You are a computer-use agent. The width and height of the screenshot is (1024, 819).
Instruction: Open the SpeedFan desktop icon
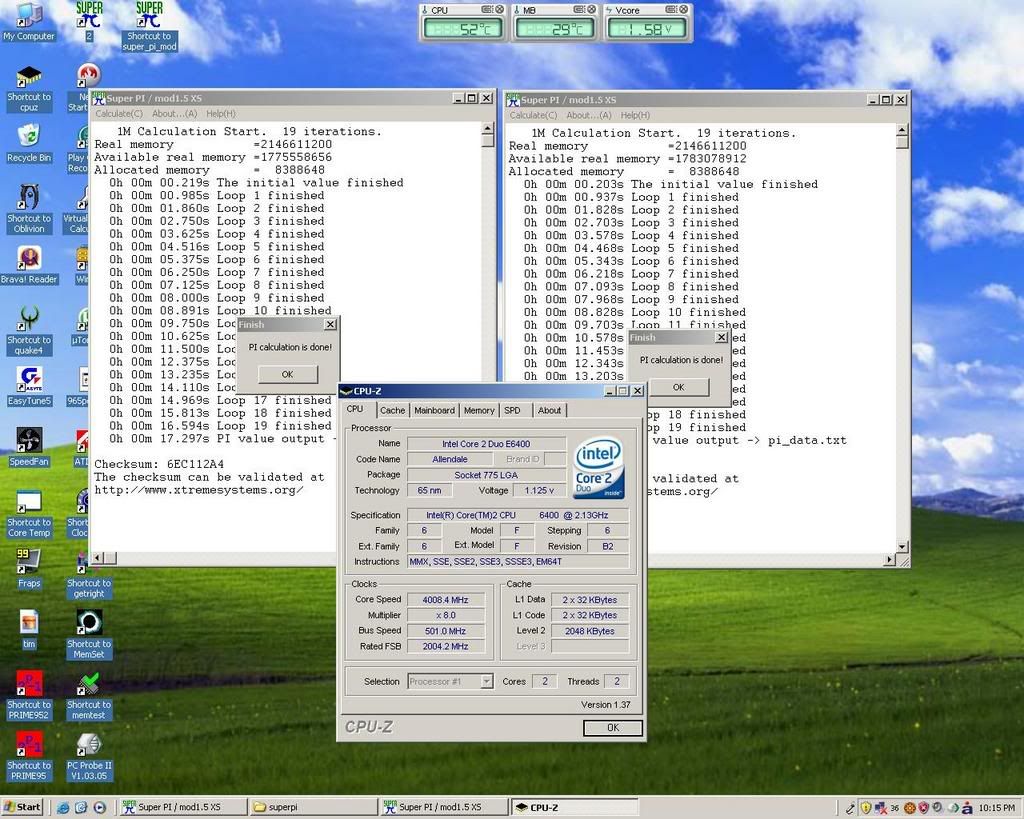[x=29, y=441]
